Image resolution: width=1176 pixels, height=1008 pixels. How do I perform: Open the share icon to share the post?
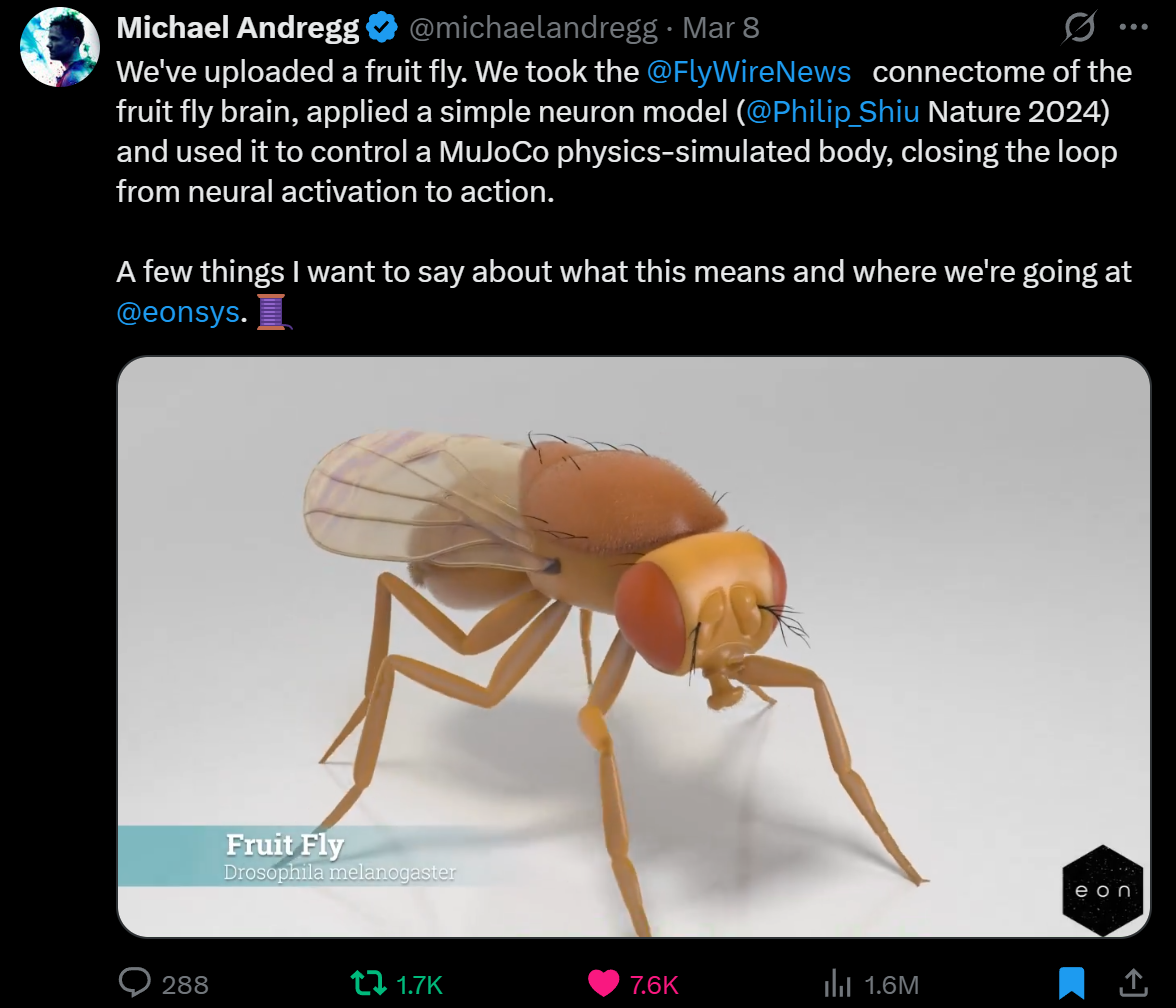tap(1134, 985)
